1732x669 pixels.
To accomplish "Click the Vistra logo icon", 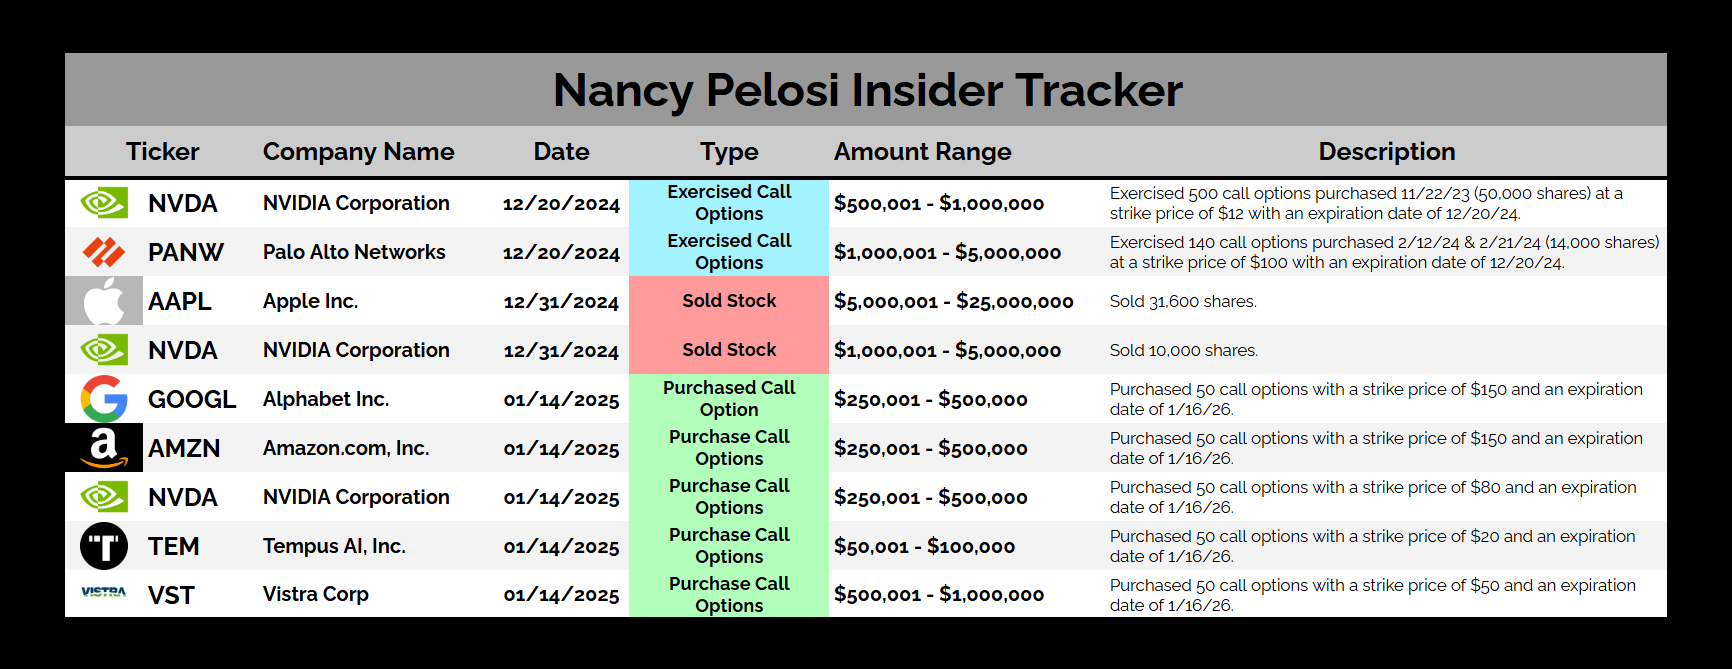I will (x=104, y=593).
